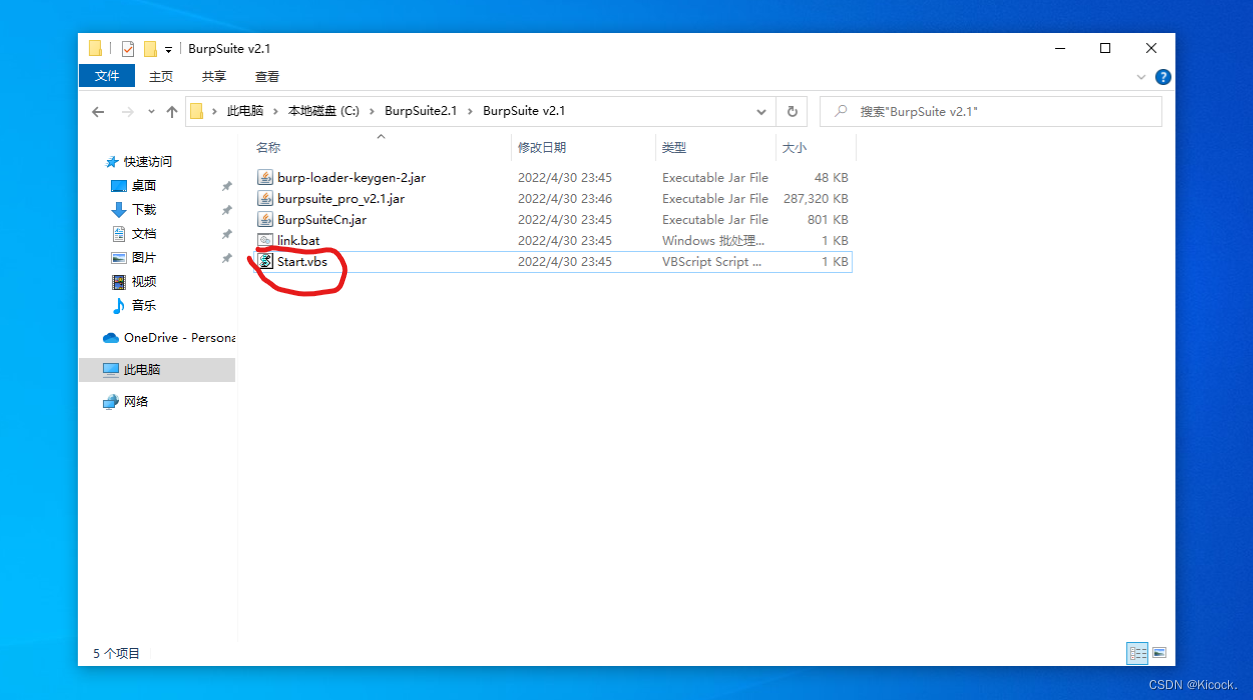
Task: Click the Refresh button beside the address bar
Action: coord(792,111)
